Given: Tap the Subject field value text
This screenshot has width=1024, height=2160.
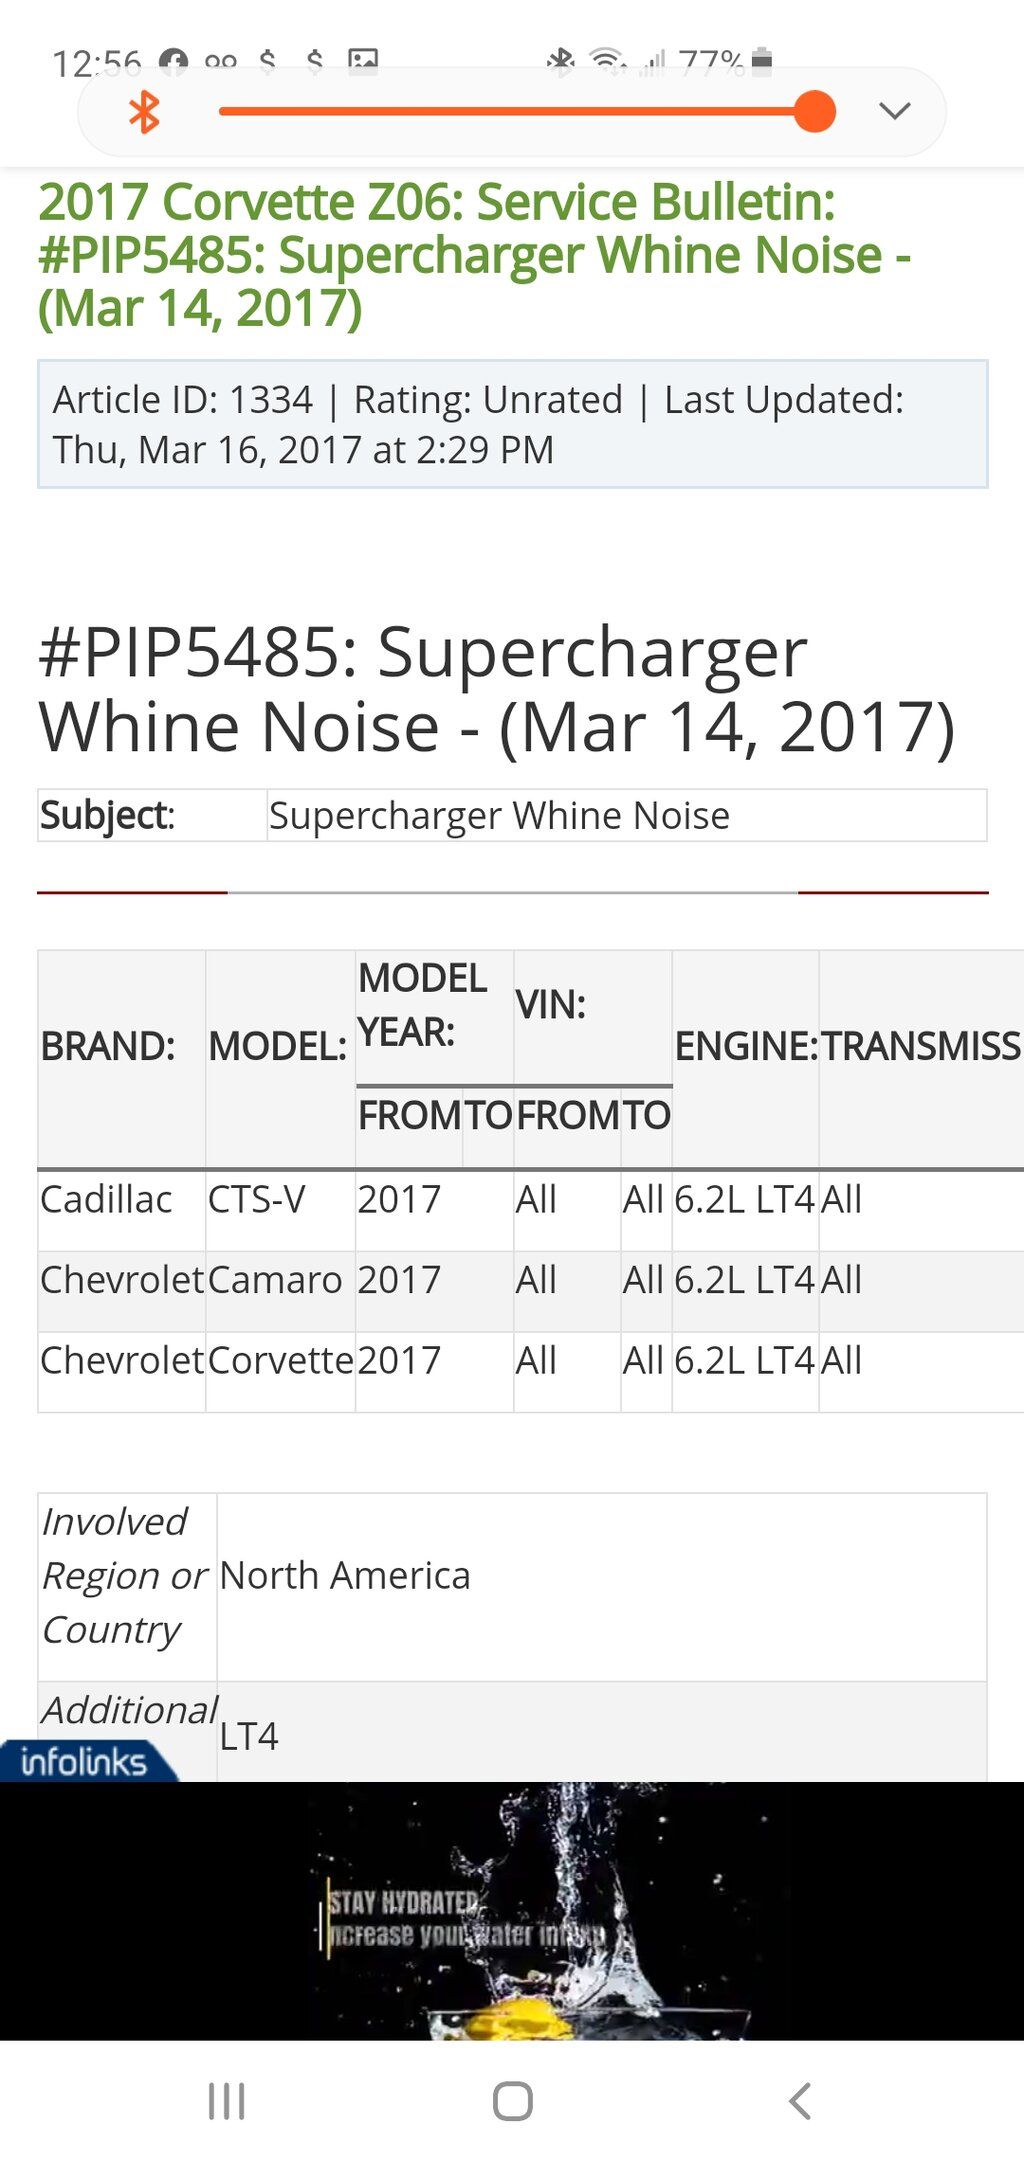Looking at the screenshot, I should click(x=499, y=816).
